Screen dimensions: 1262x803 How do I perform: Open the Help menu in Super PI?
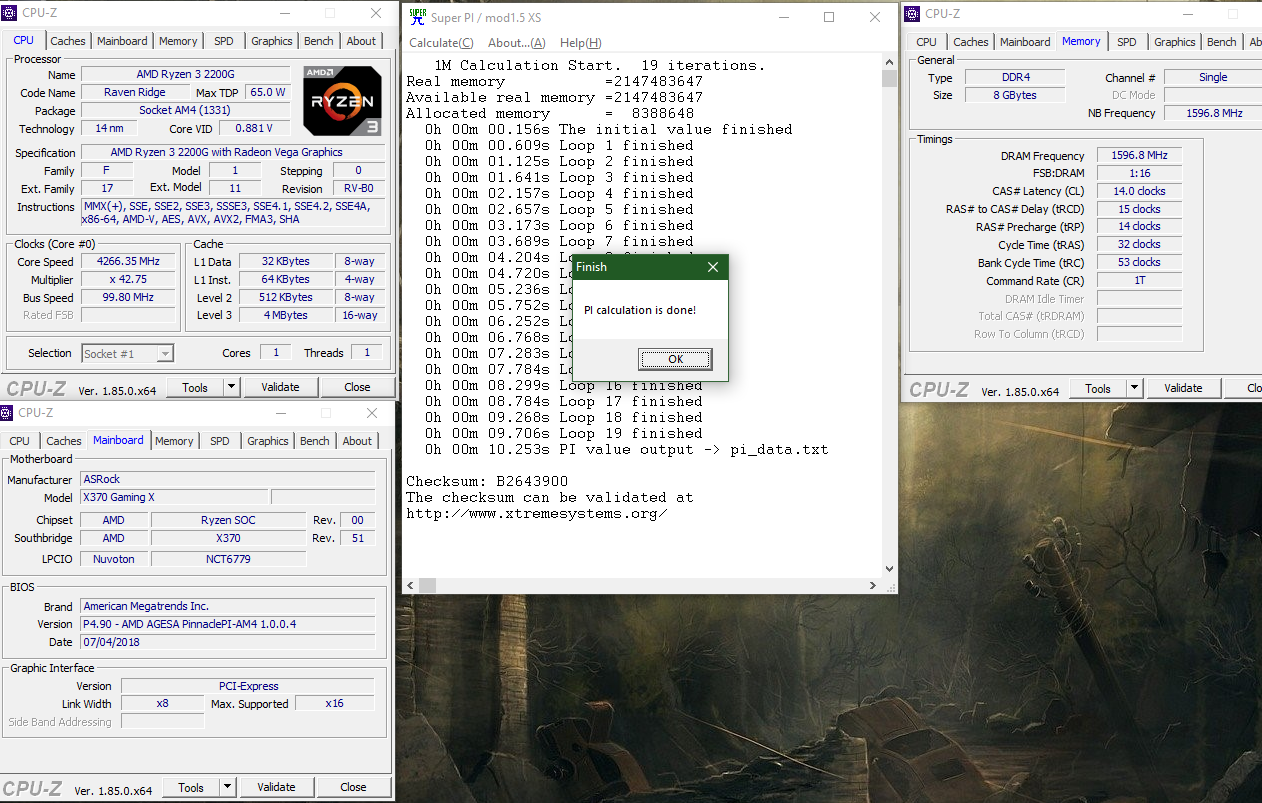[580, 43]
